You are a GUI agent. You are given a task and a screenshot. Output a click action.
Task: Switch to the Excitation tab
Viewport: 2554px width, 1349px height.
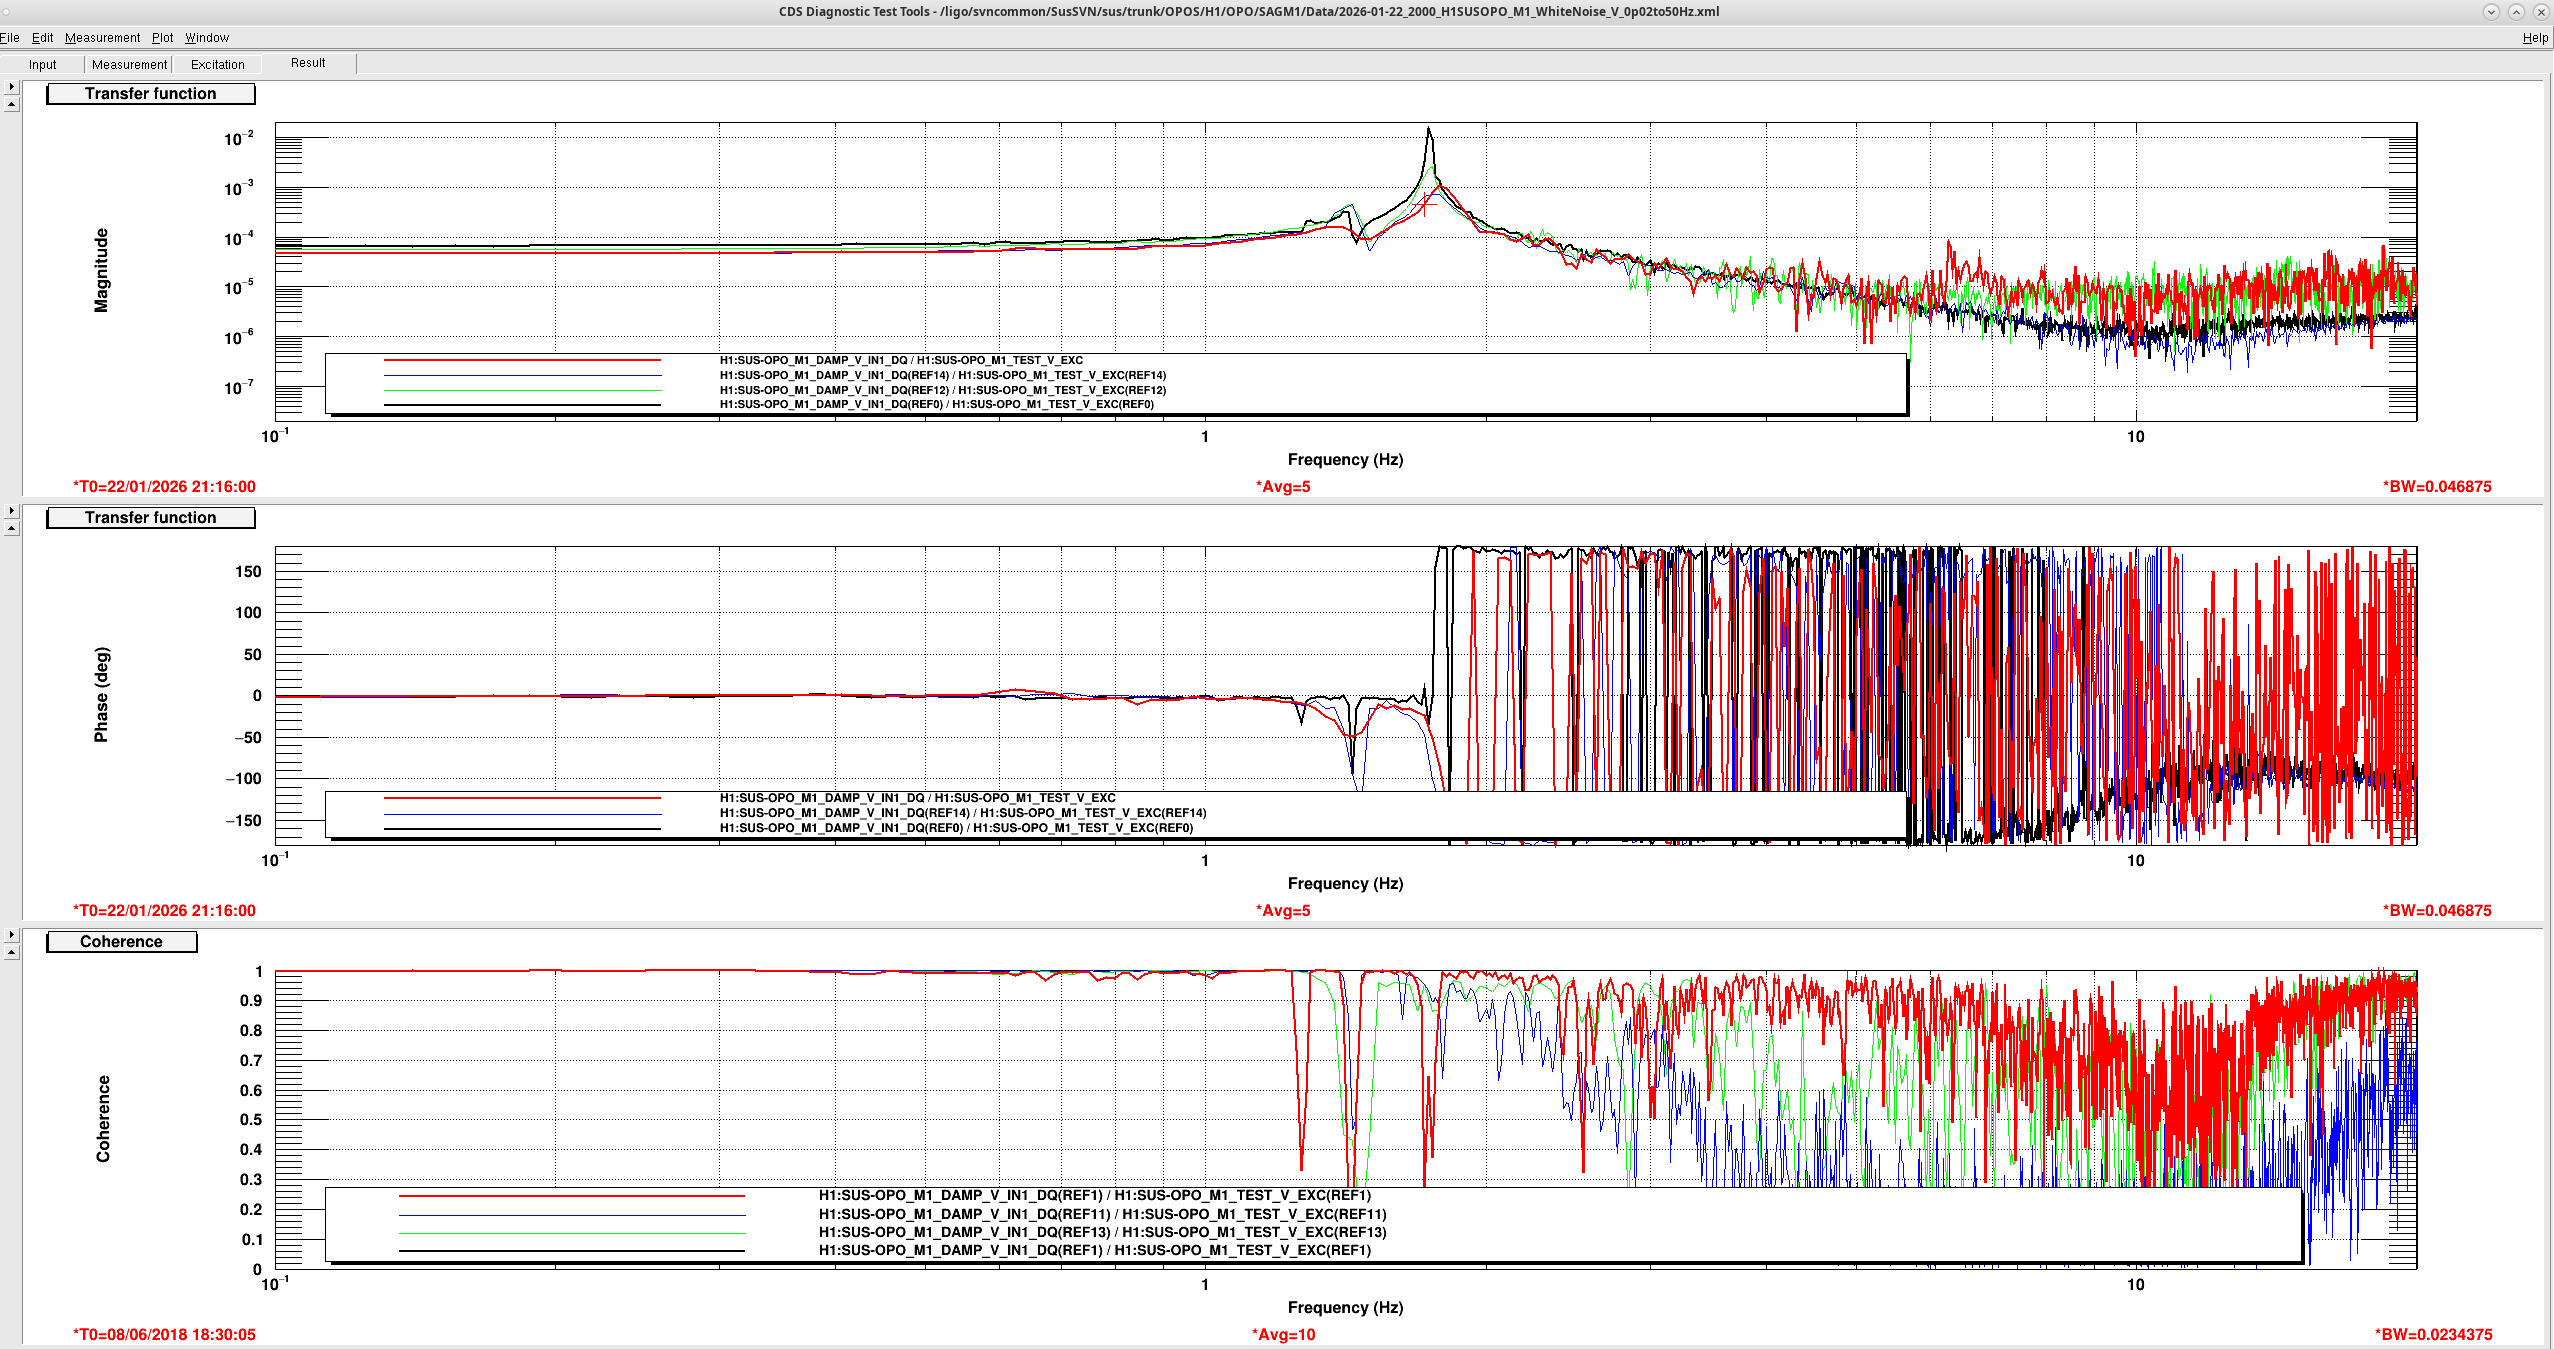(x=217, y=65)
